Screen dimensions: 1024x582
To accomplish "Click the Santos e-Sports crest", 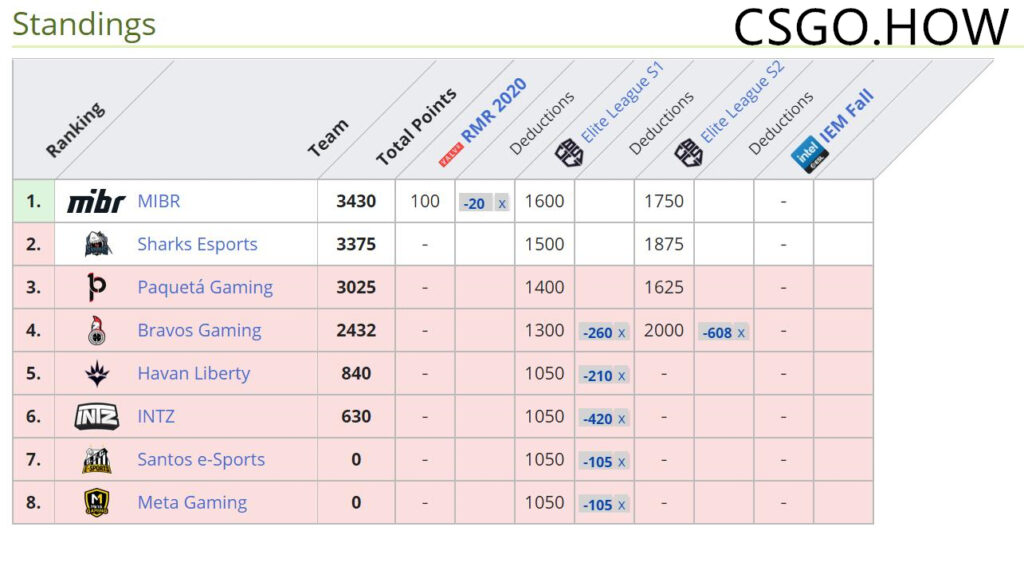I will tap(97, 460).
